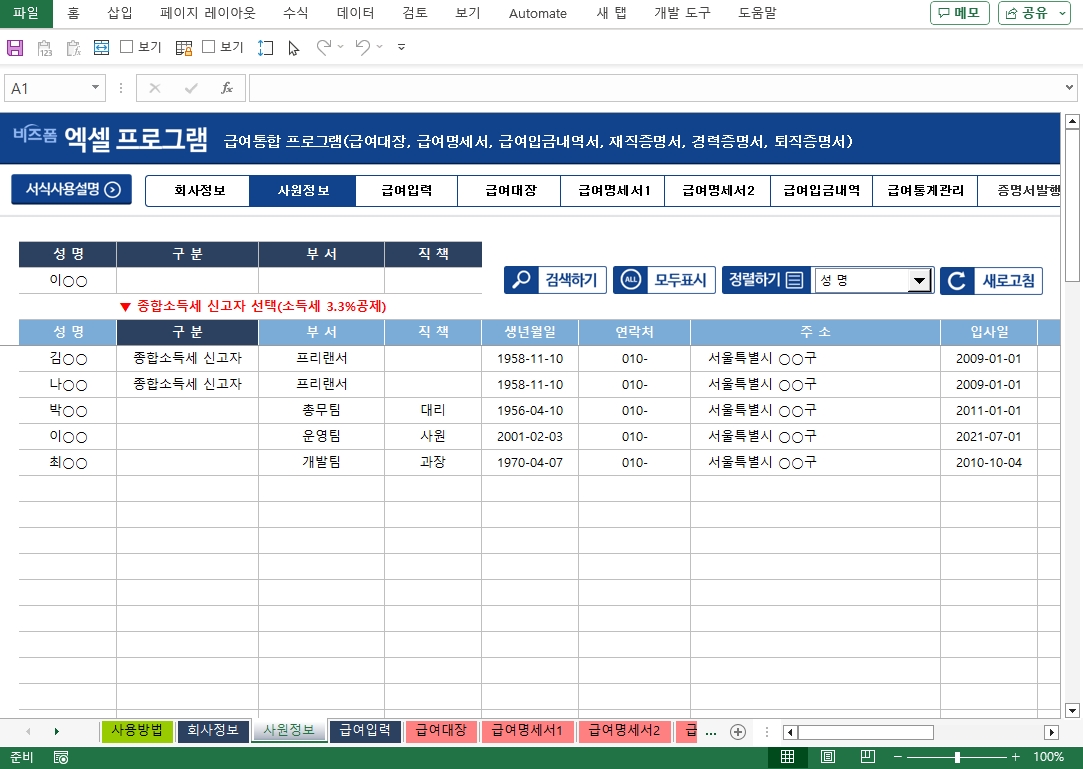
Task: Expand the Name Box dropdown arrow
Action: [x=96, y=88]
